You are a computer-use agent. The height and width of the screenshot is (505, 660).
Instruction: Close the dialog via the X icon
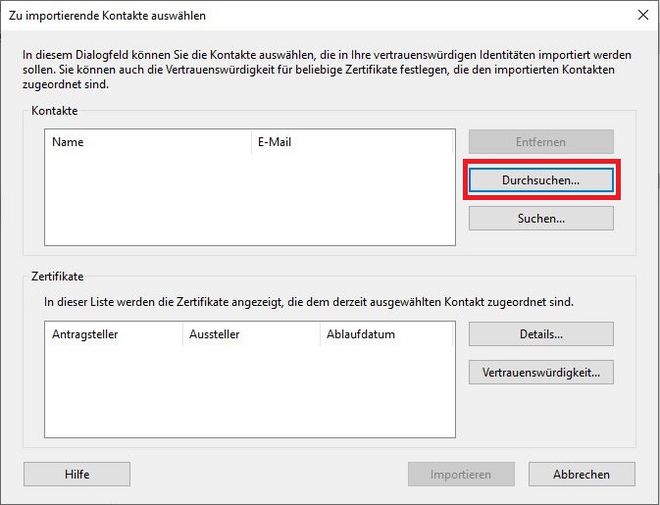(x=643, y=15)
